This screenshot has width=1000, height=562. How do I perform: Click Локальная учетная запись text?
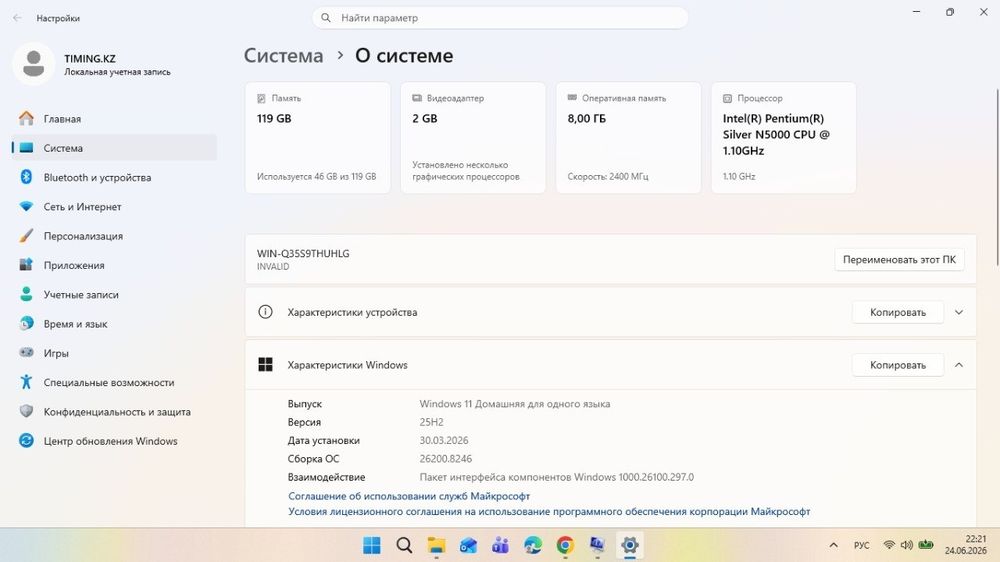pos(117,72)
